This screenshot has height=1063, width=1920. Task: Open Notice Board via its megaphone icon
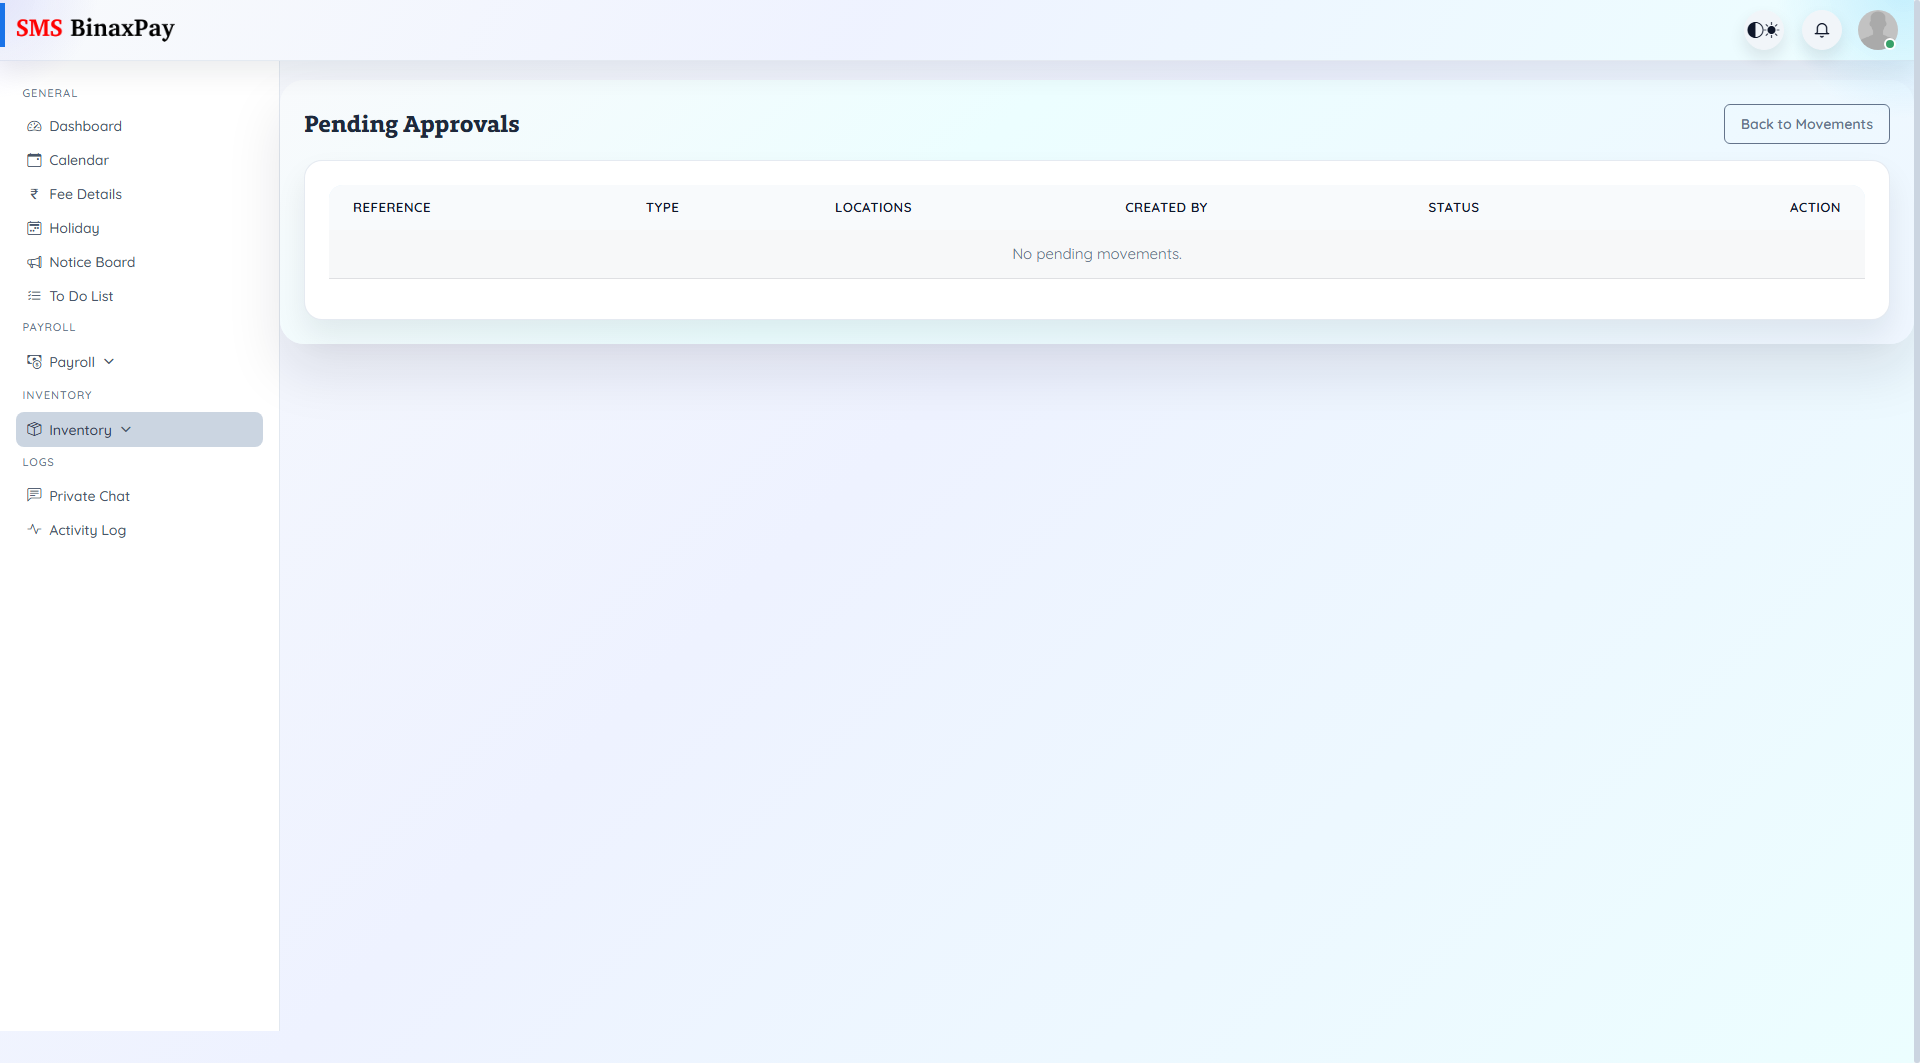pos(34,262)
